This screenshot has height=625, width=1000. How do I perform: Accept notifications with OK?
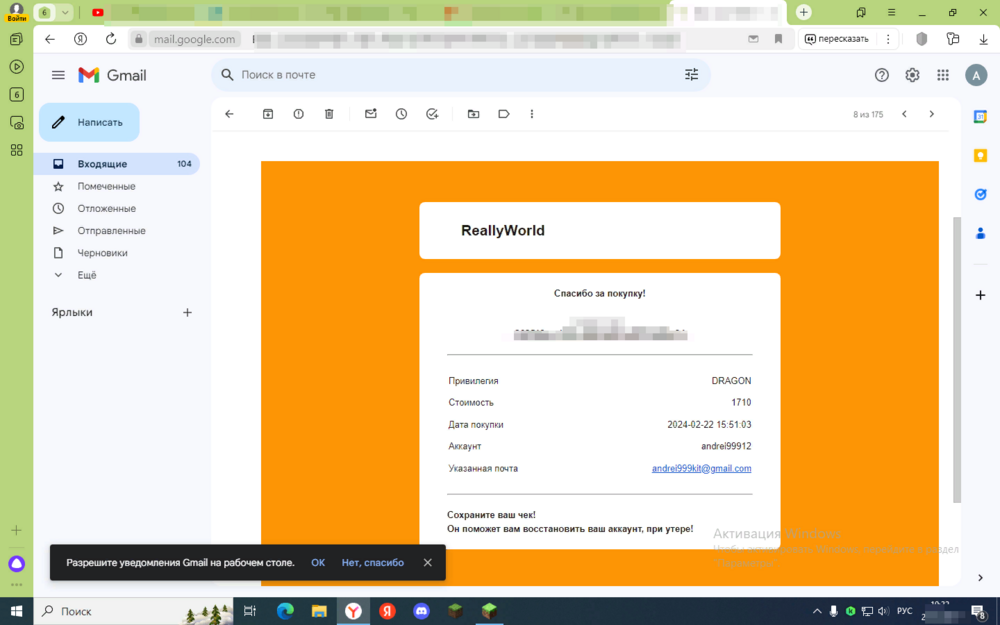point(318,562)
